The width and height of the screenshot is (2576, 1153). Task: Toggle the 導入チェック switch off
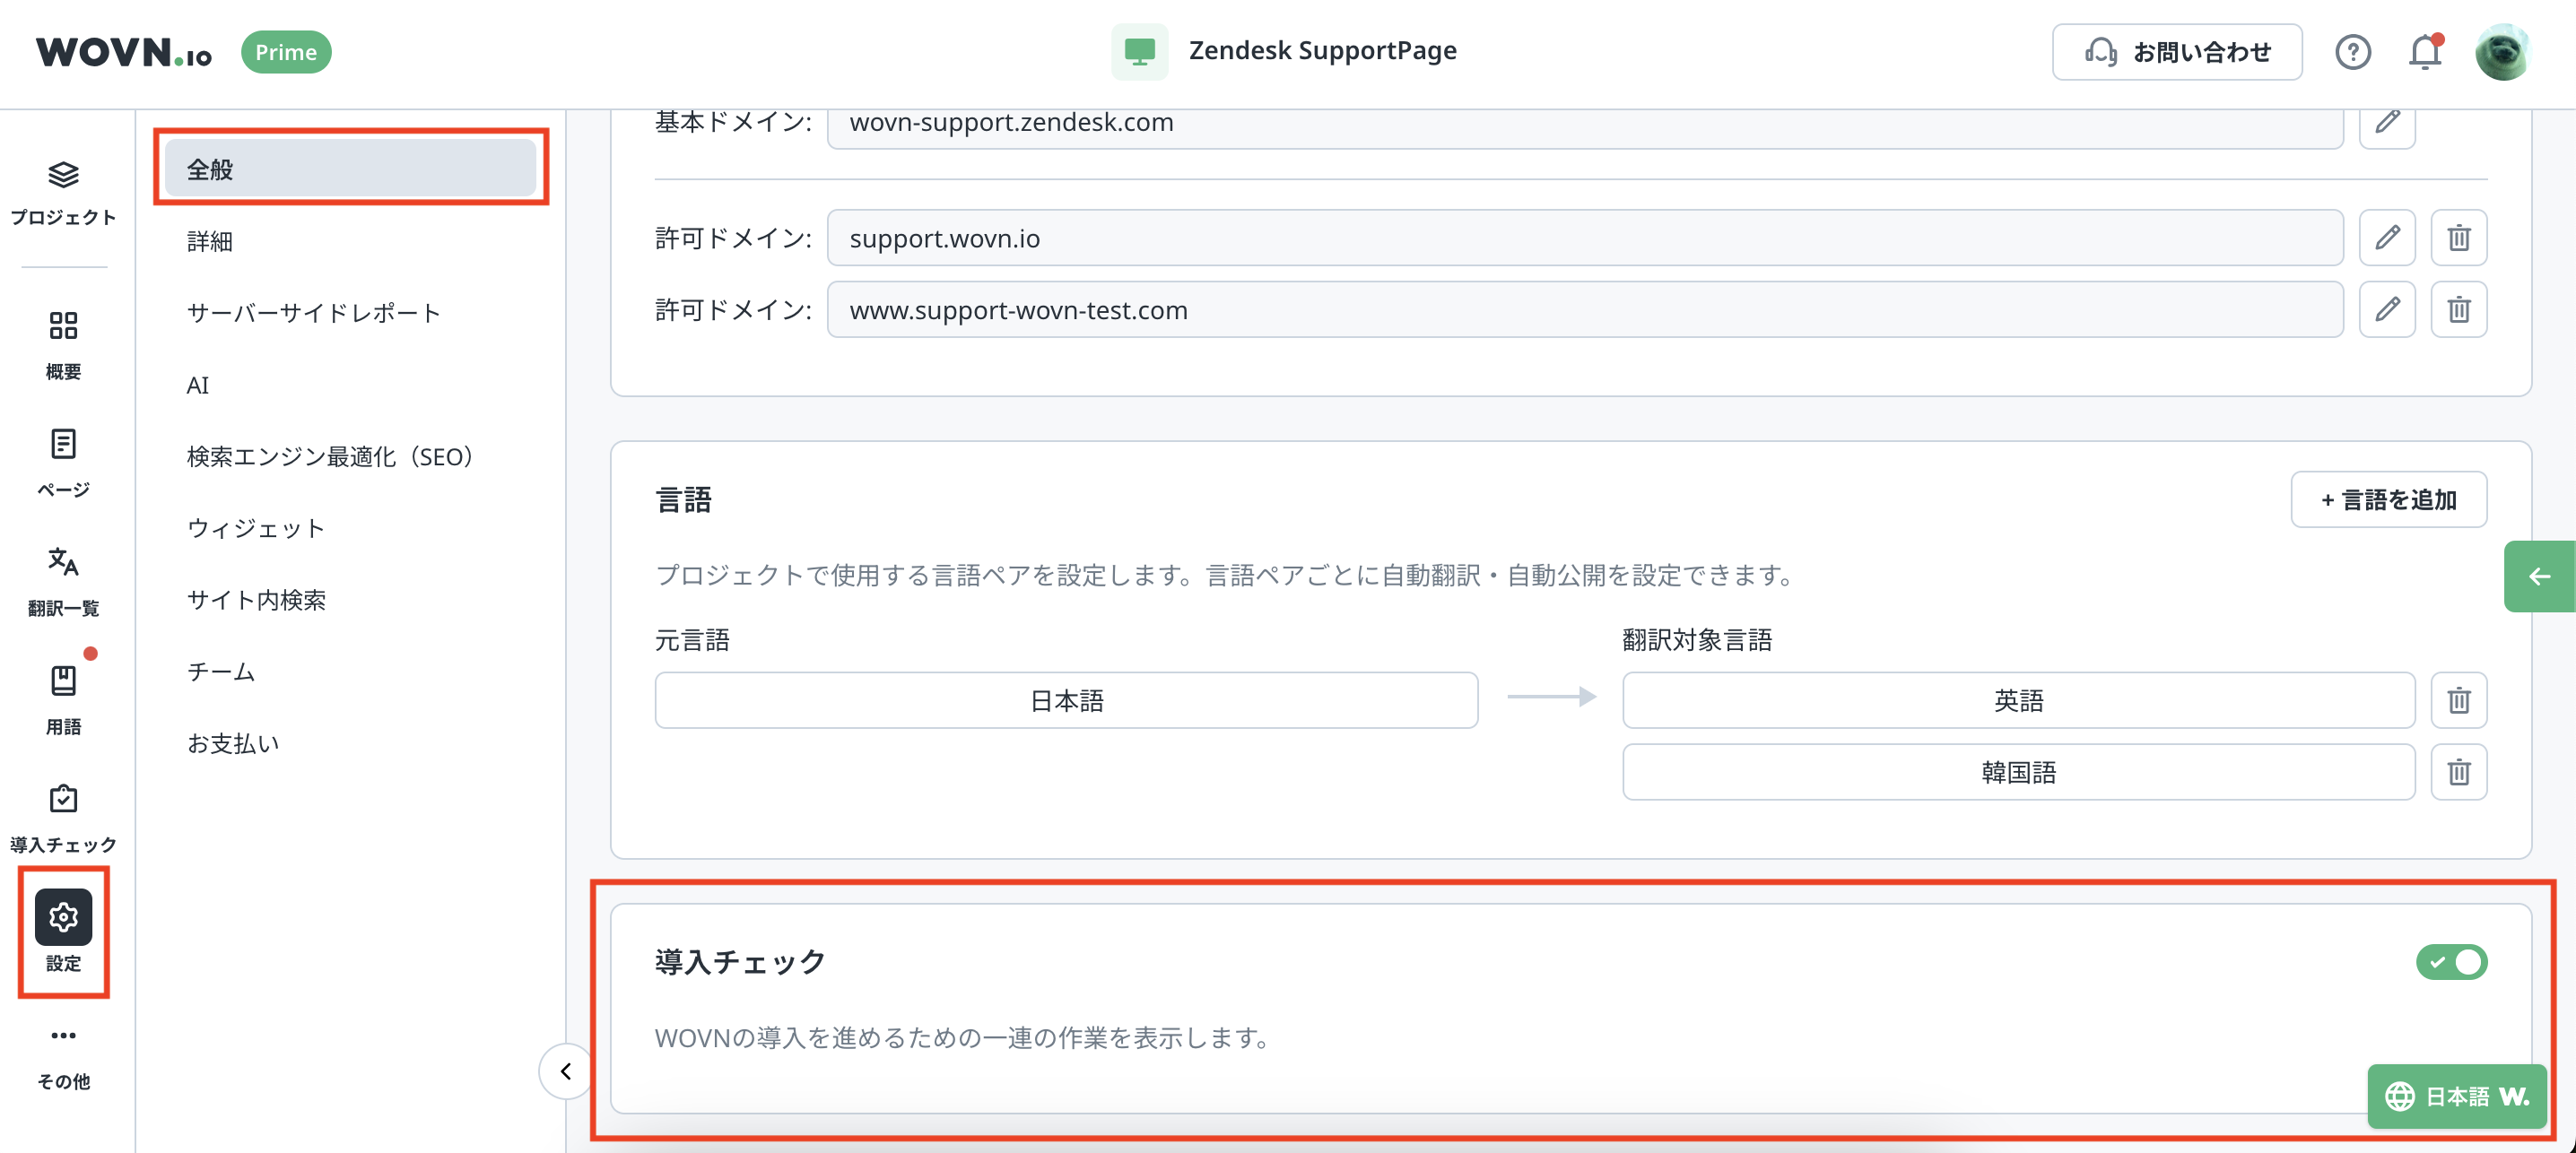pos(2450,962)
